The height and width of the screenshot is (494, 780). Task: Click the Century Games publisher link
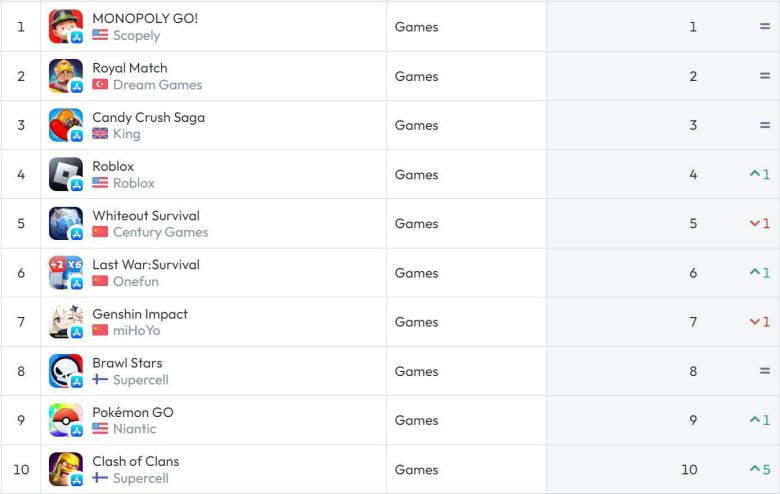click(160, 232)
